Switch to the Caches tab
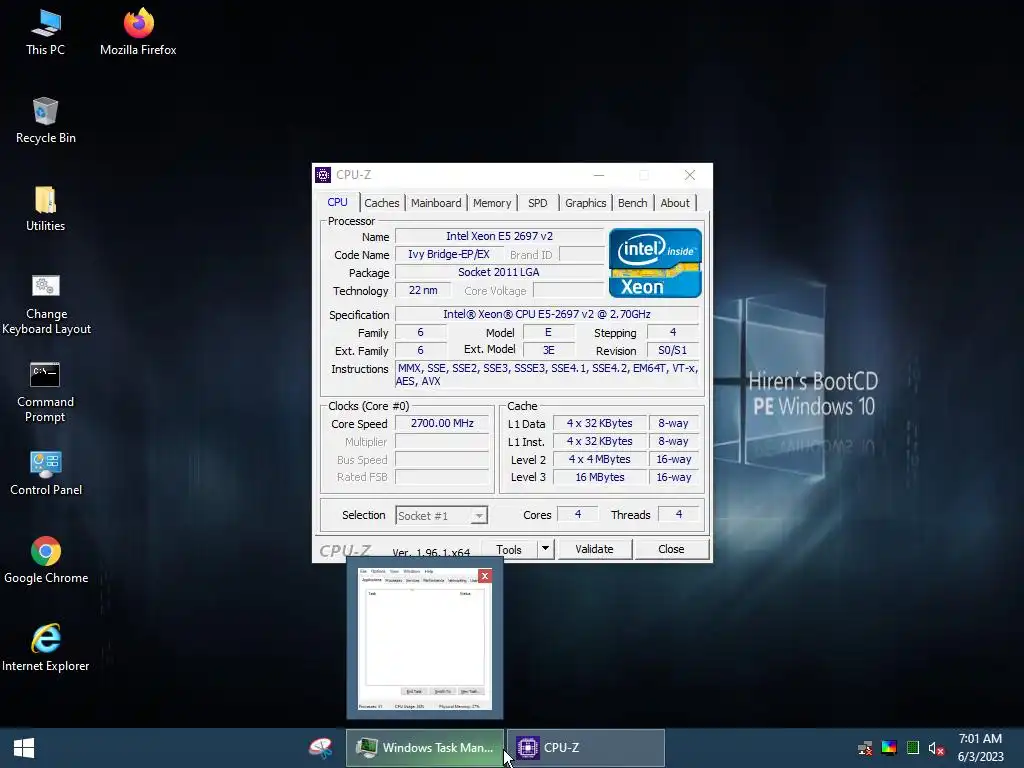 coord(381,203)
